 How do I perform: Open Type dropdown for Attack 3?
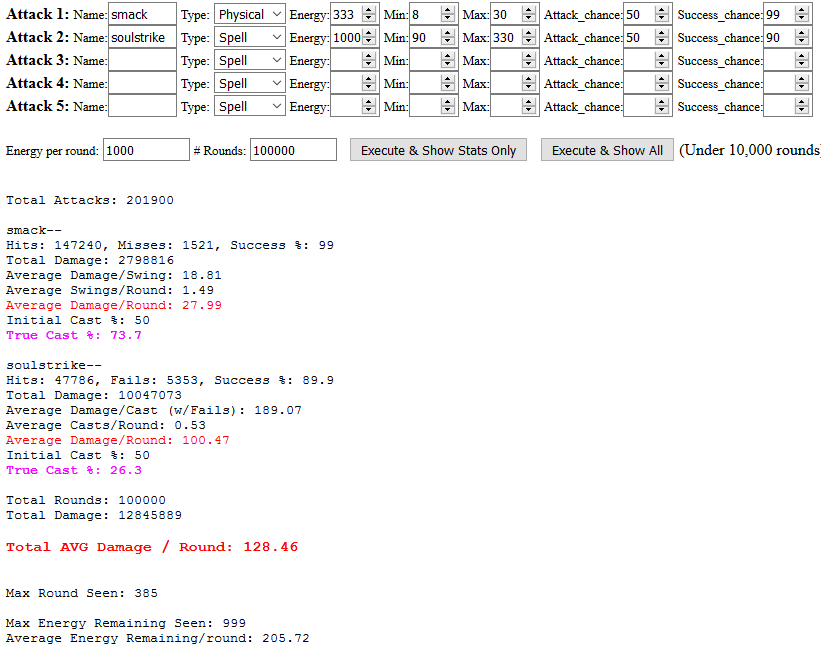click(x=249, y=61)
